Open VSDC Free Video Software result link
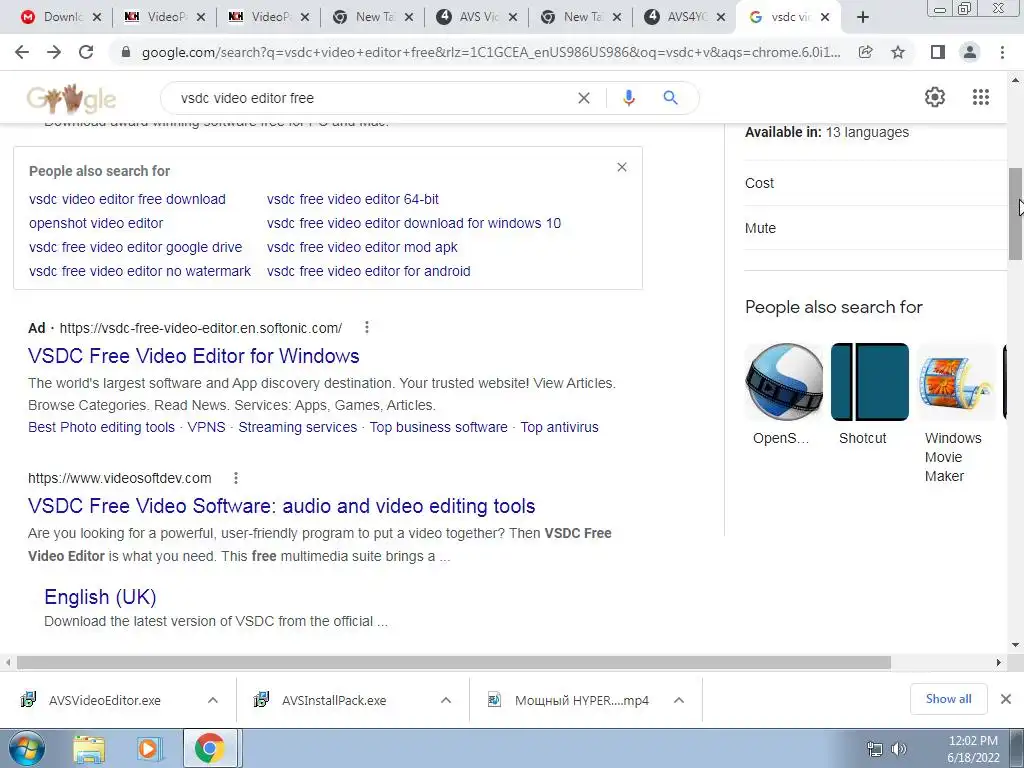The height and width of the screenshot is (768, 1024). click(281, 506)
